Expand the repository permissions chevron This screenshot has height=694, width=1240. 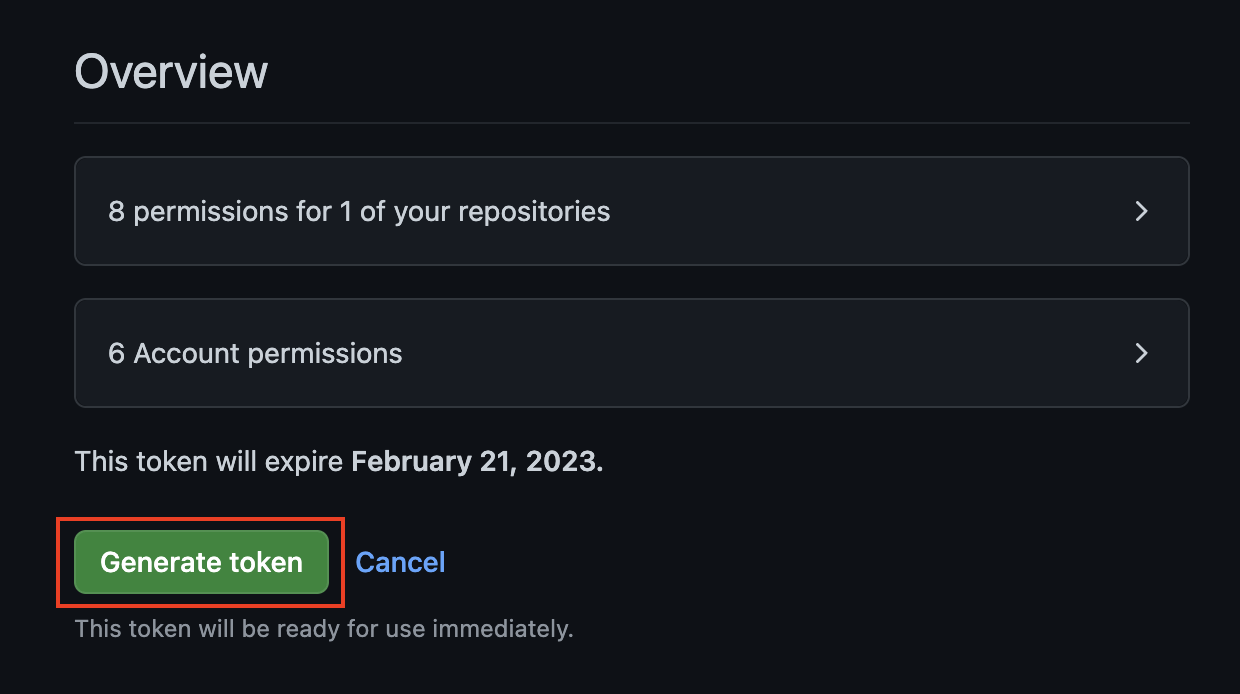click(1141, 211)
